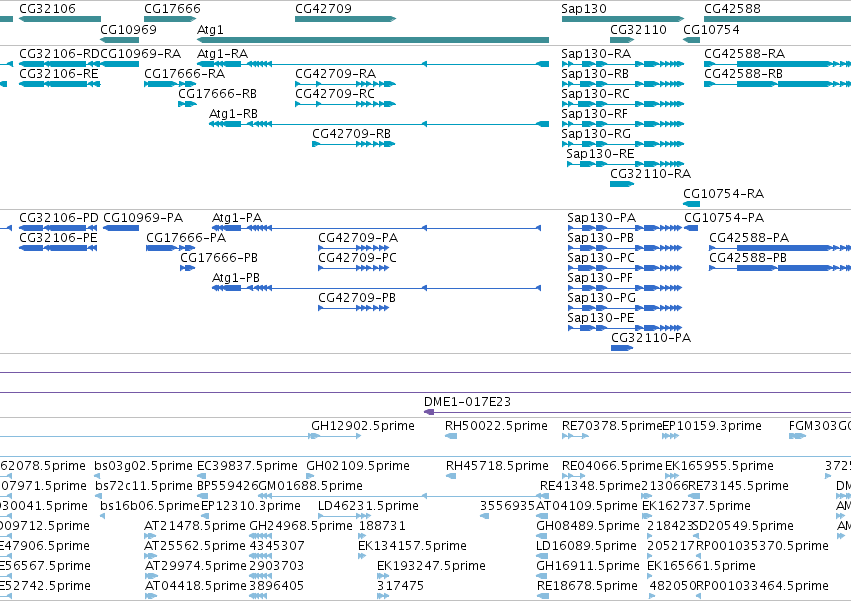The height and width of the screenshot is (601, 851).
Task: Click the CG42709 gene label
Action: pyautogui.click(x=323, y=9)
